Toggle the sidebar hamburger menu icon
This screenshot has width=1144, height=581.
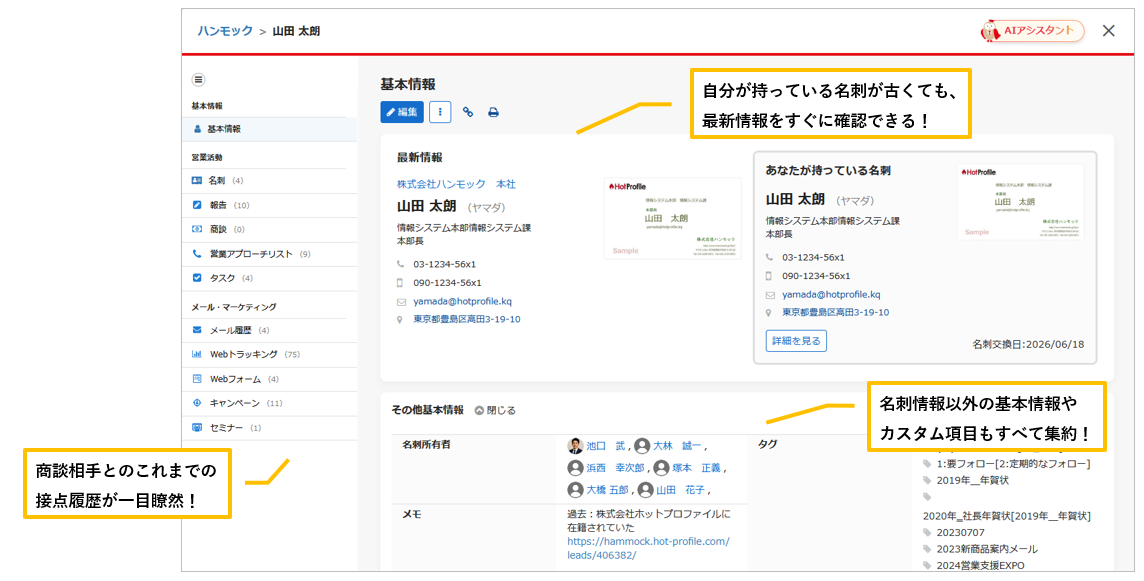pyautogui.click(x=198, y=80)
